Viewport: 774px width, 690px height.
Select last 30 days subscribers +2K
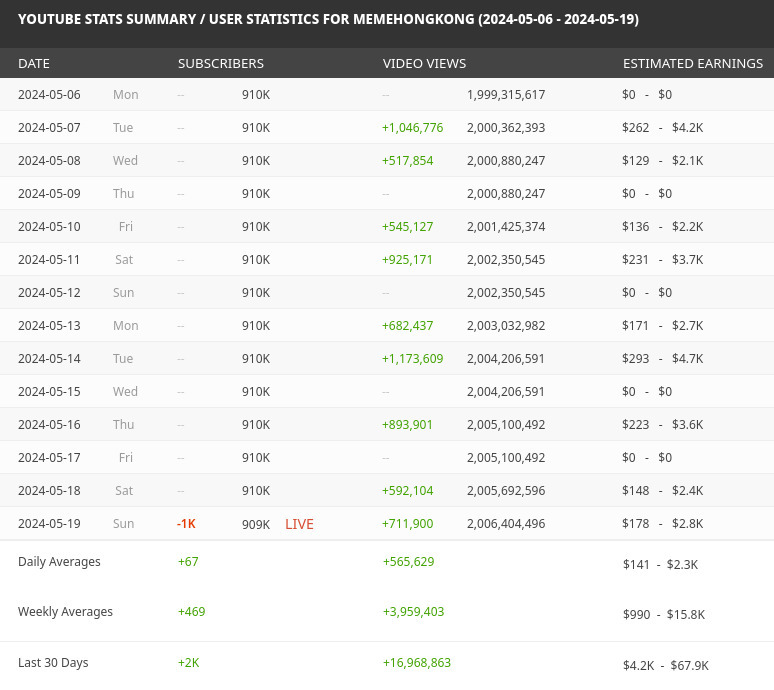pyautogui.click(x=189, y=663)
